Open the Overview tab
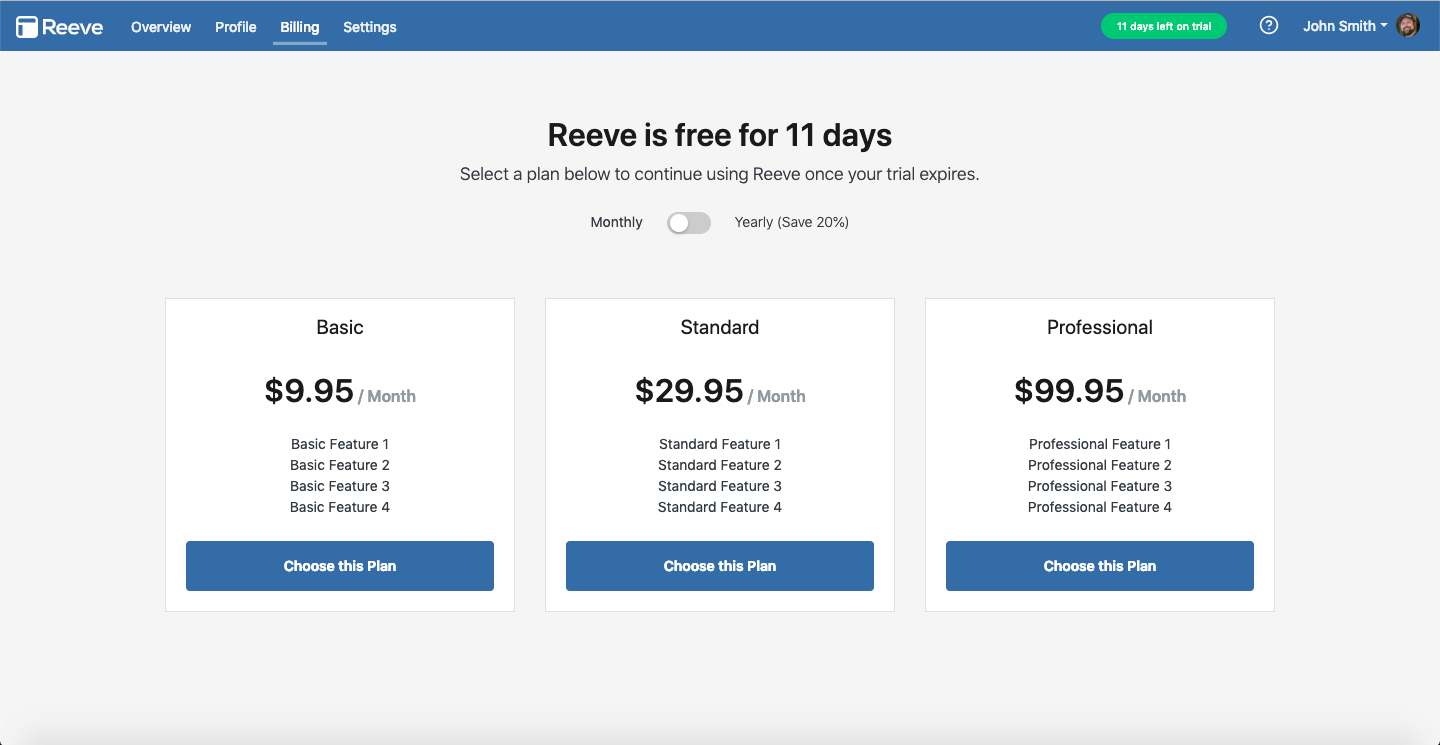 point(161,27)
